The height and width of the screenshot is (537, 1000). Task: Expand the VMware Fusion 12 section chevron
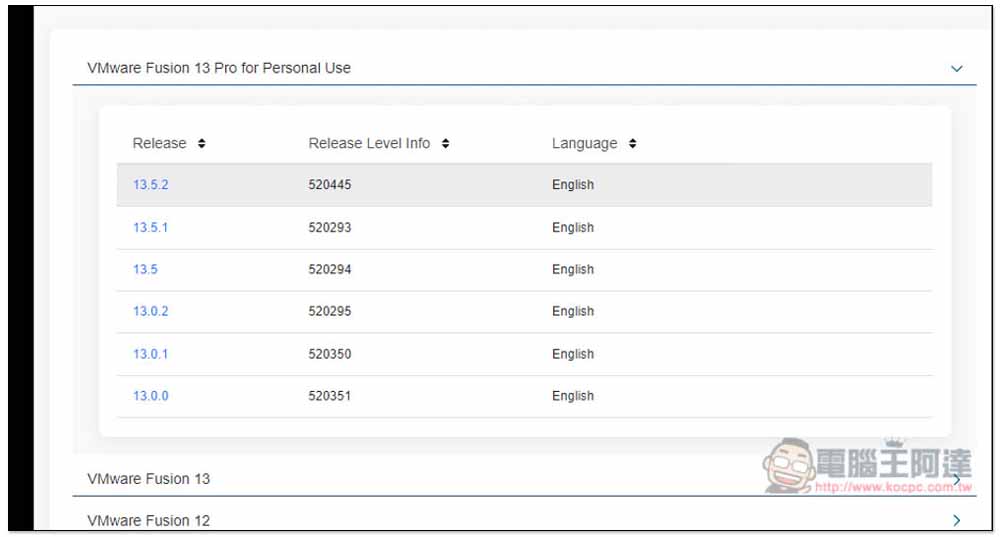pyautogui.click(x=956, y=520)
